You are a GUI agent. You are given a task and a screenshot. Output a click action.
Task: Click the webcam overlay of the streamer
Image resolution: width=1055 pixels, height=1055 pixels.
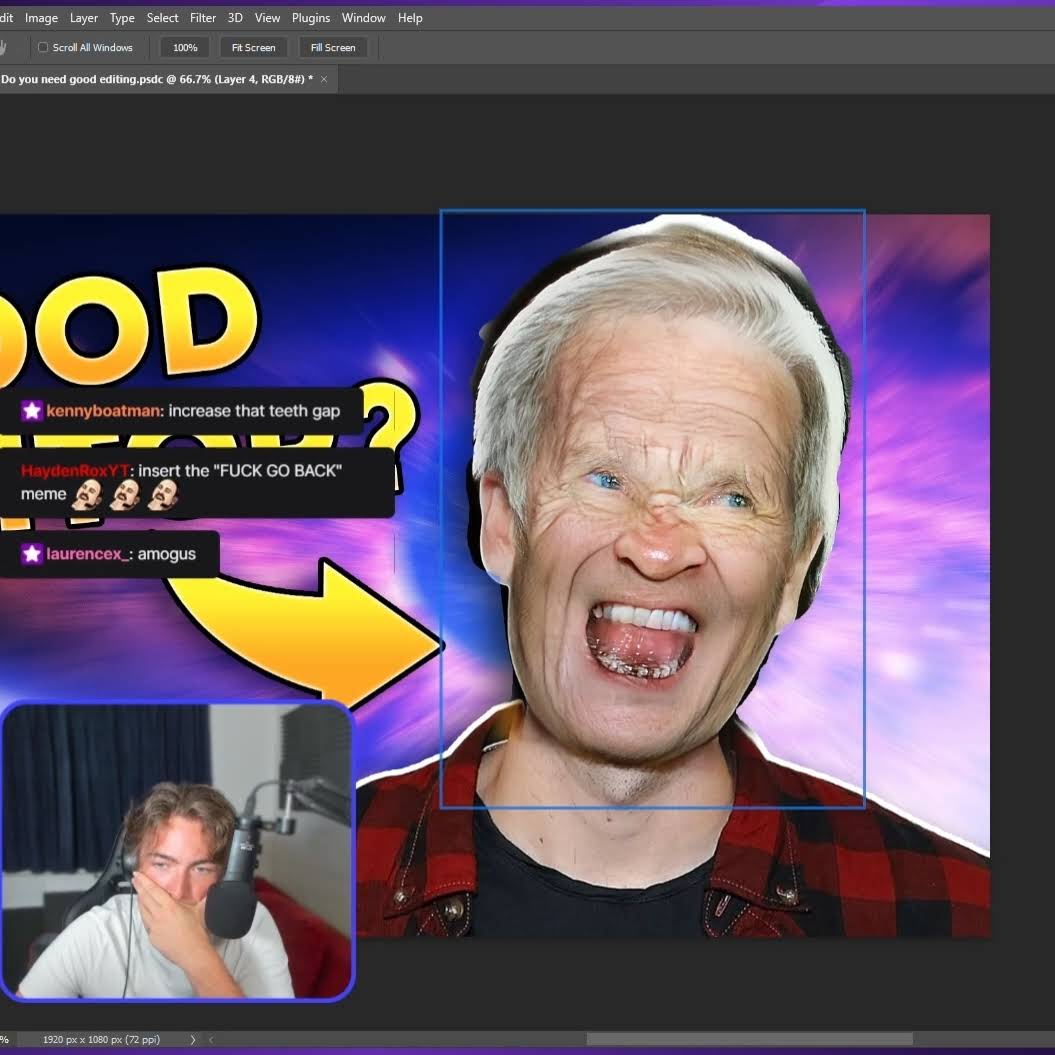(x=177, y=850)
